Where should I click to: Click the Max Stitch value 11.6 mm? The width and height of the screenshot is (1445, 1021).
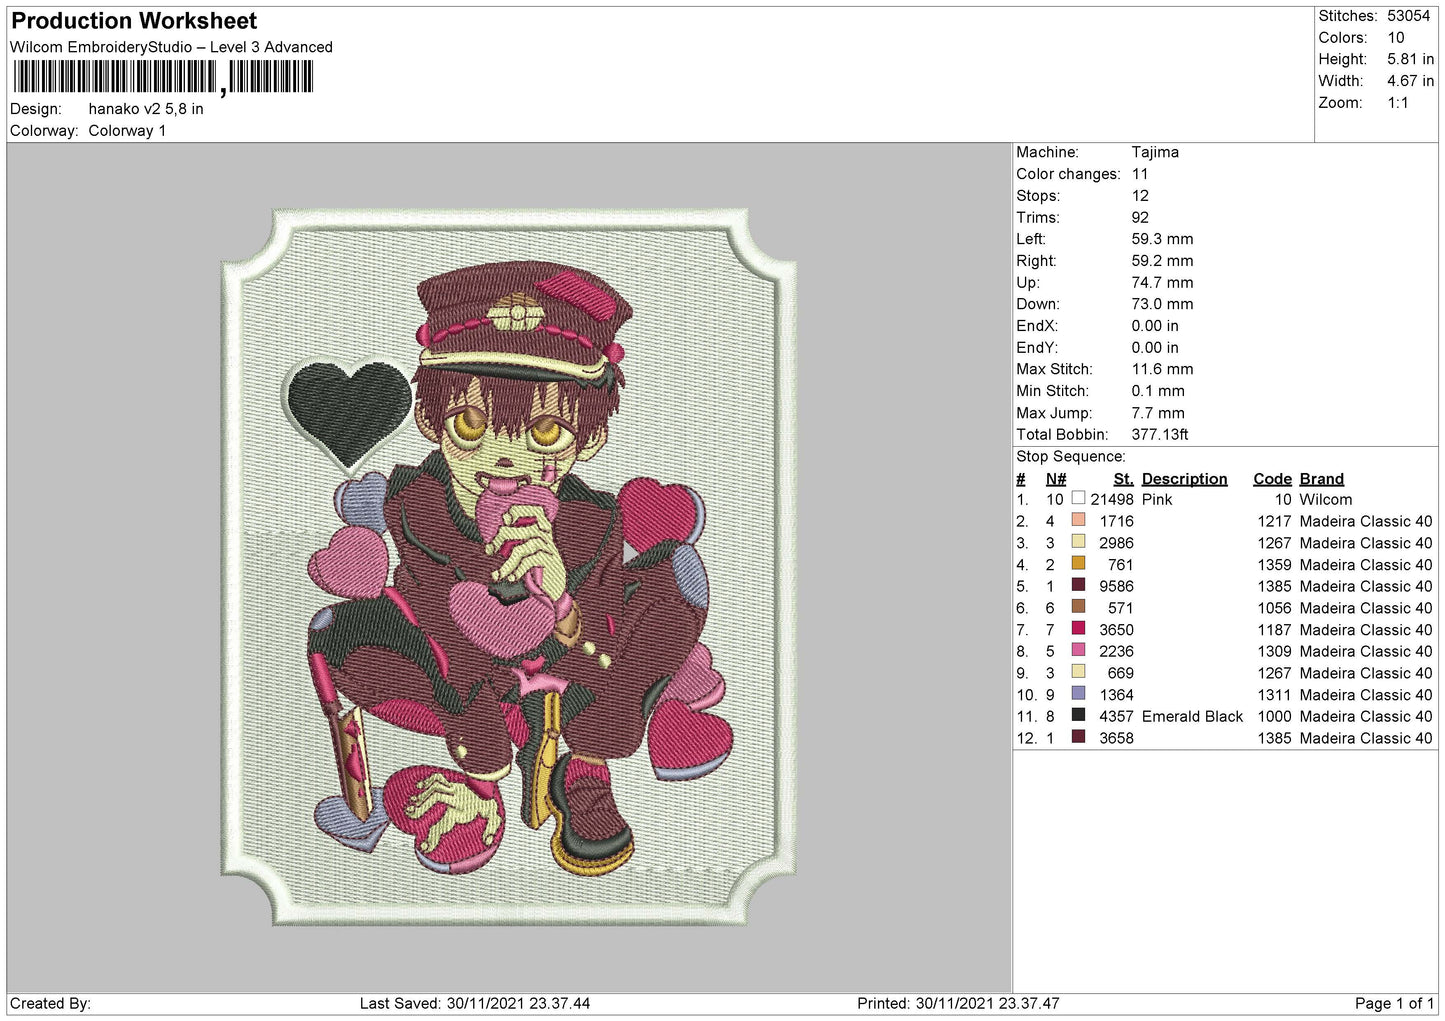pos(1162,369)
